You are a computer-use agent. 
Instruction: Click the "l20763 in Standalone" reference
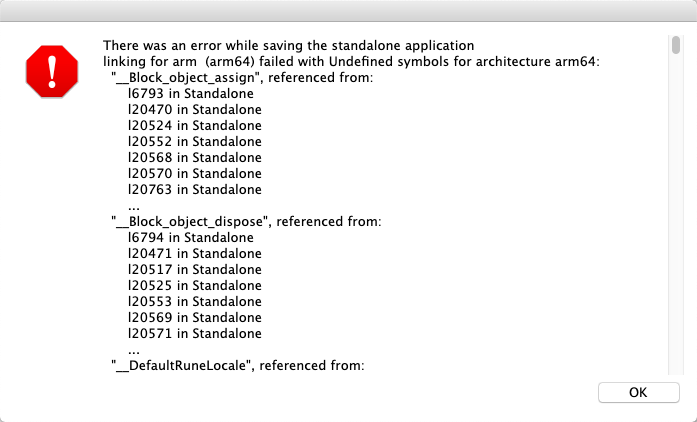[194, 190]
